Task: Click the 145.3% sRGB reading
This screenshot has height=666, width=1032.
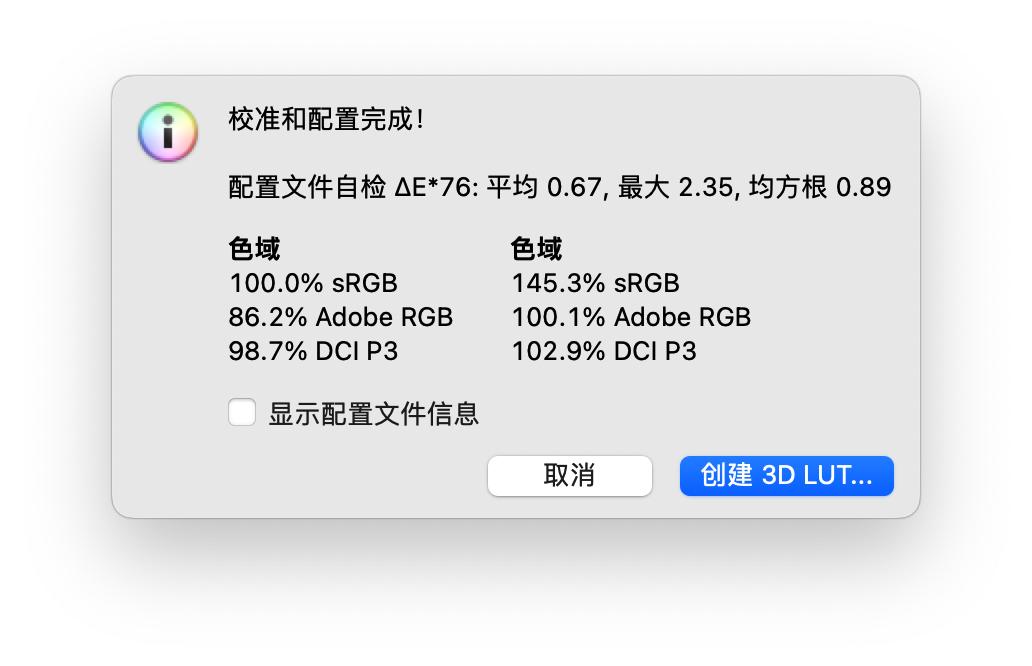Action: click(595, 283)
